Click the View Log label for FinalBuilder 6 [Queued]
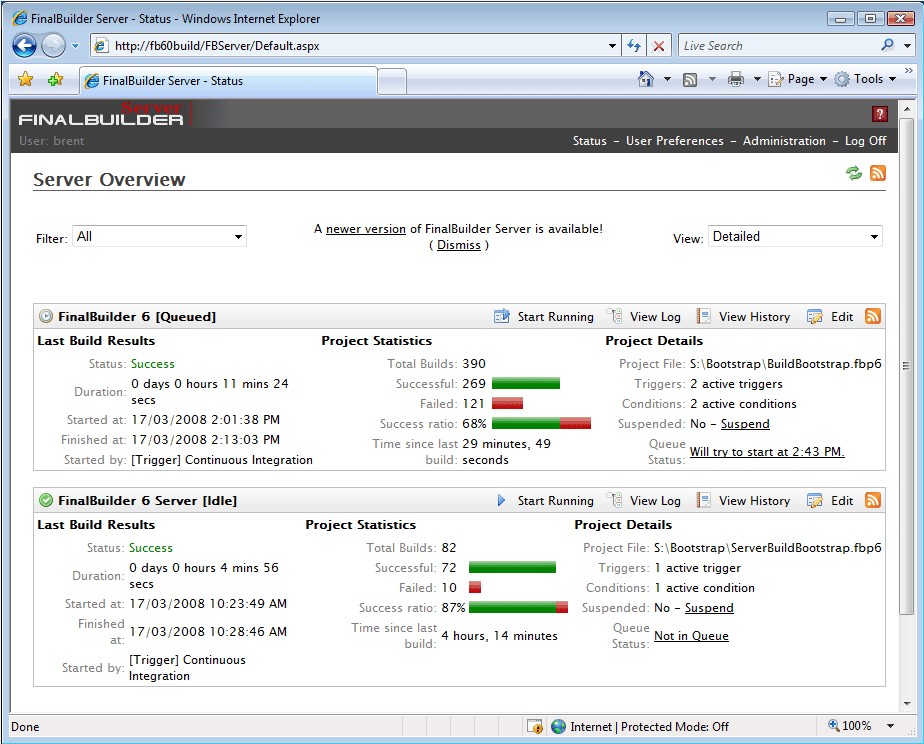This screenshot has width=924, height=744. click(655, 317)
